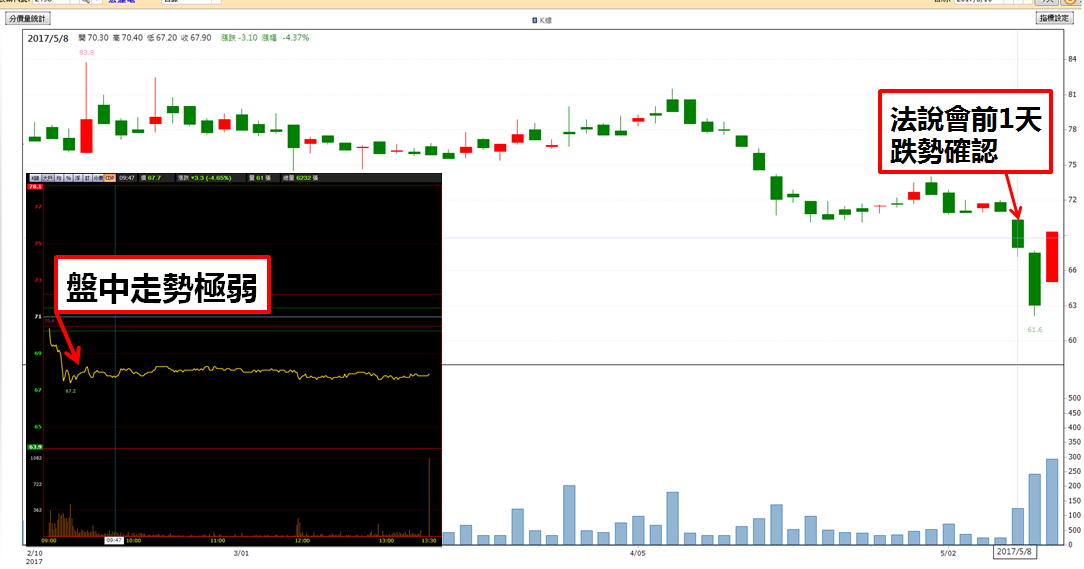Select the 2017/5/8 green candlestick on the crosshair

pyautogui.click(x=1018, y=234)
